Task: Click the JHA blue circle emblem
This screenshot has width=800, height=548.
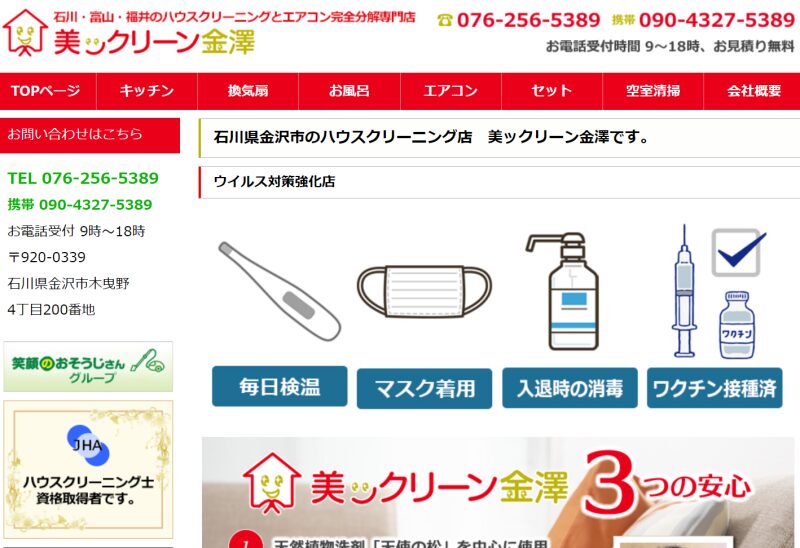Action: (88, 445)
